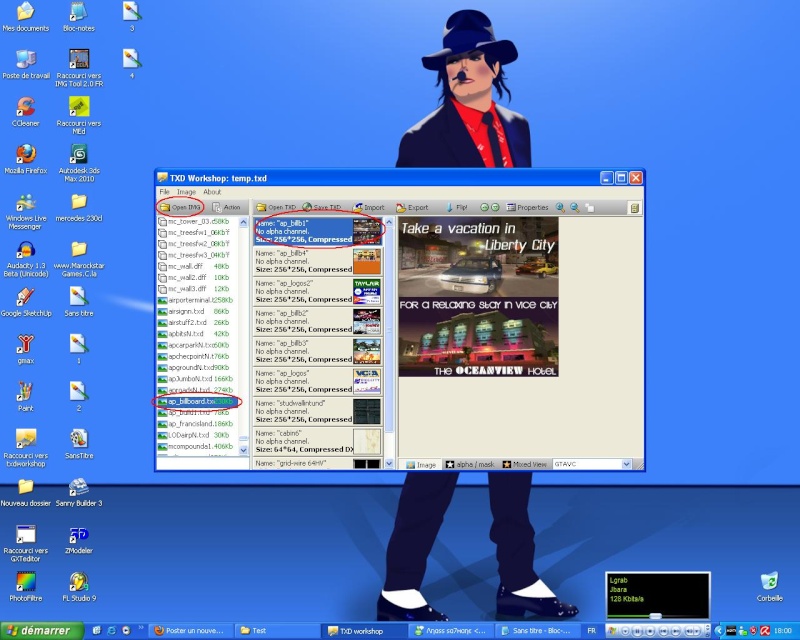Open the PhotoFiltre desktop icon
The image size is (800, 640).
click(x=26, y=586)
